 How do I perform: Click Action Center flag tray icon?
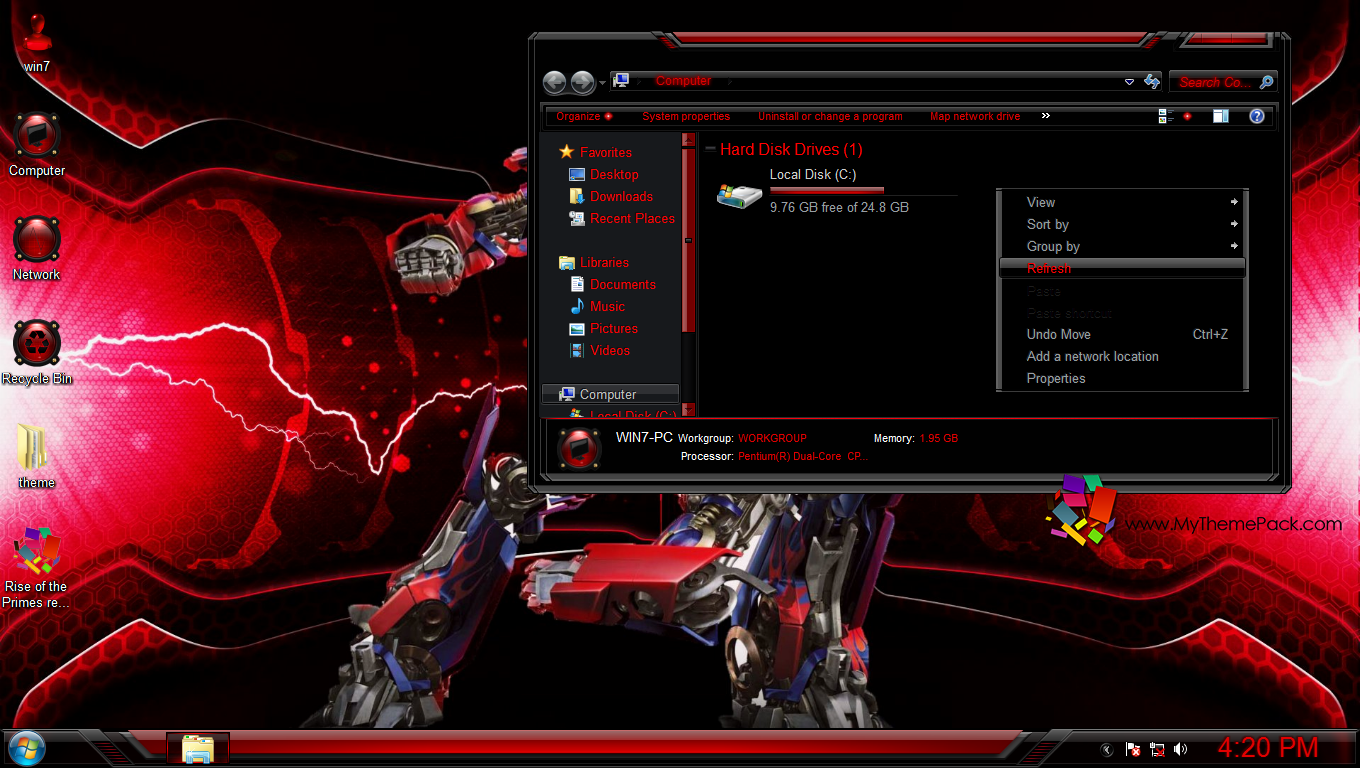pyautogui.click(x=1133, y=748)
